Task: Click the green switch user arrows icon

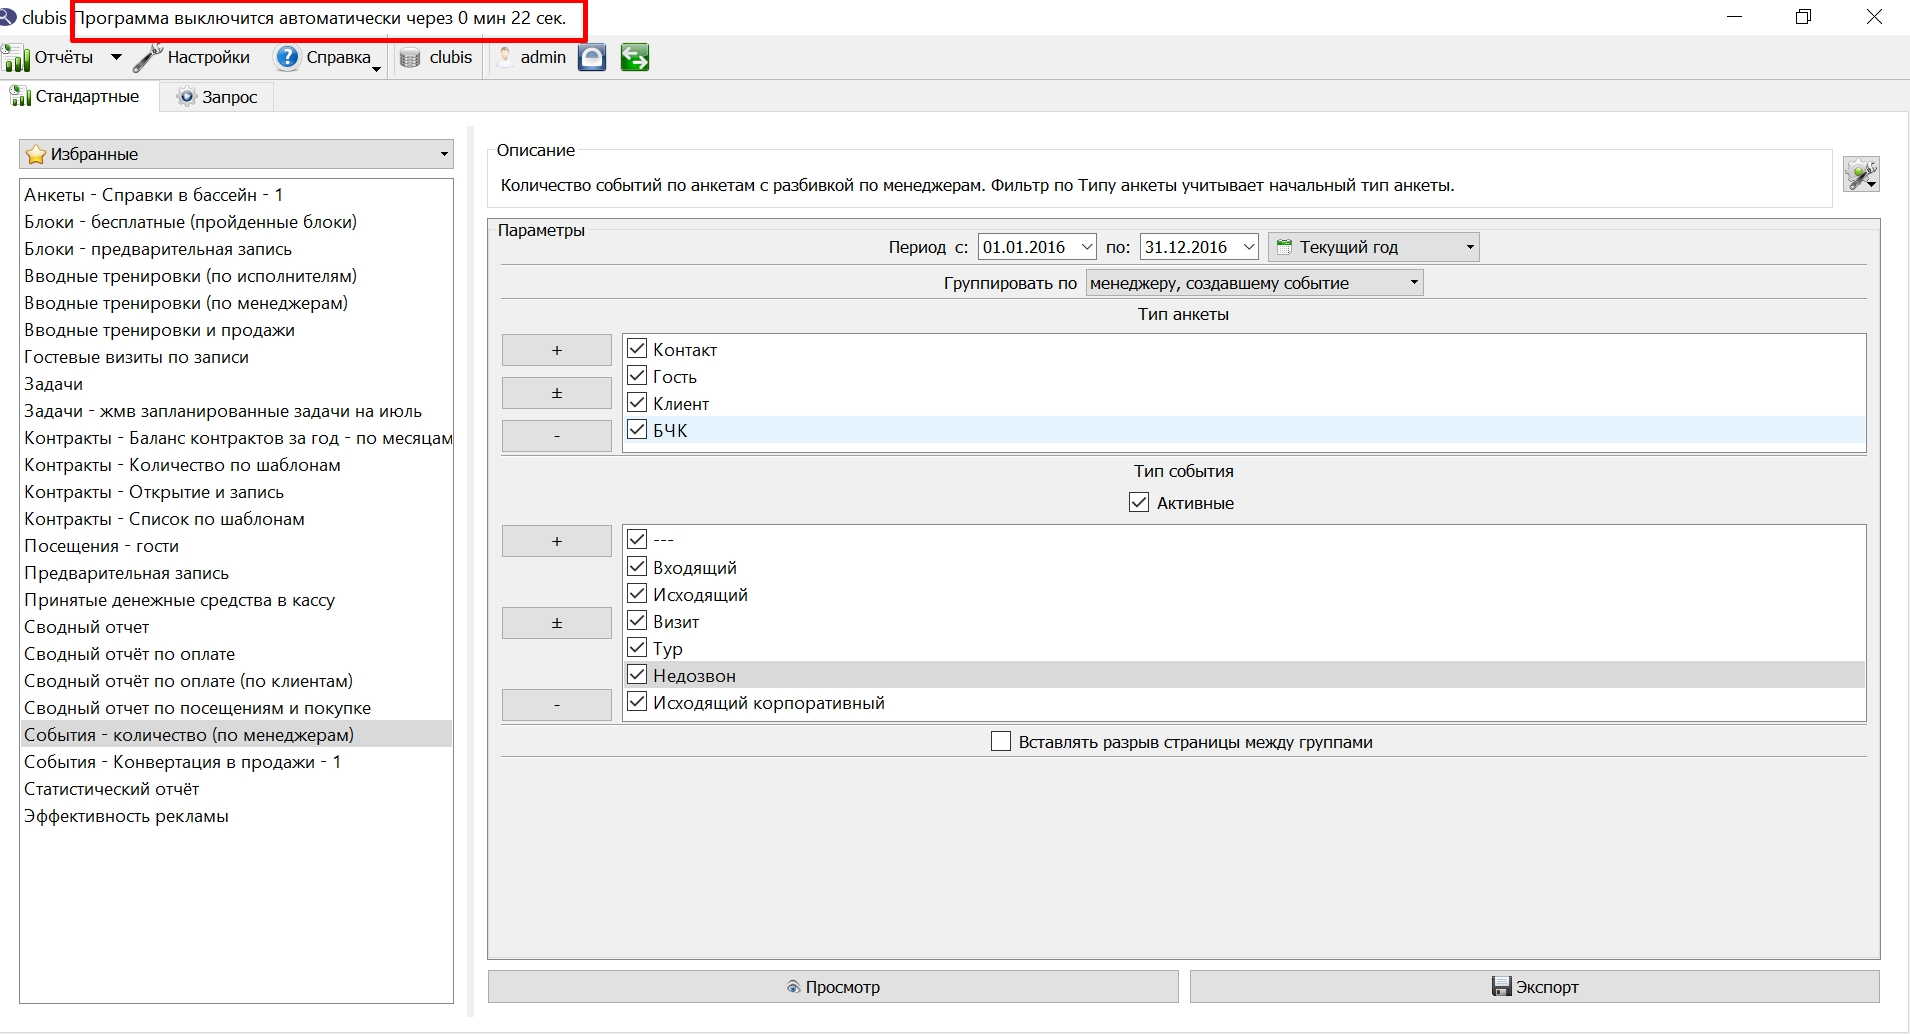Action: tap(634, 58)
